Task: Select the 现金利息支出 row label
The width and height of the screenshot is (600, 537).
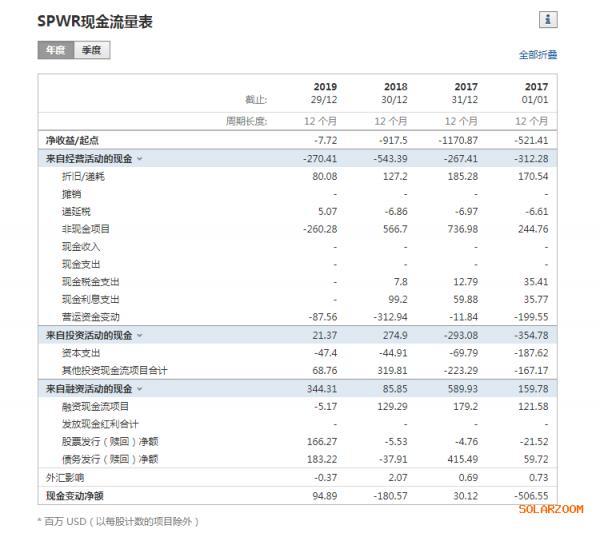Action: pyautogui.click(x=91, y=300)
